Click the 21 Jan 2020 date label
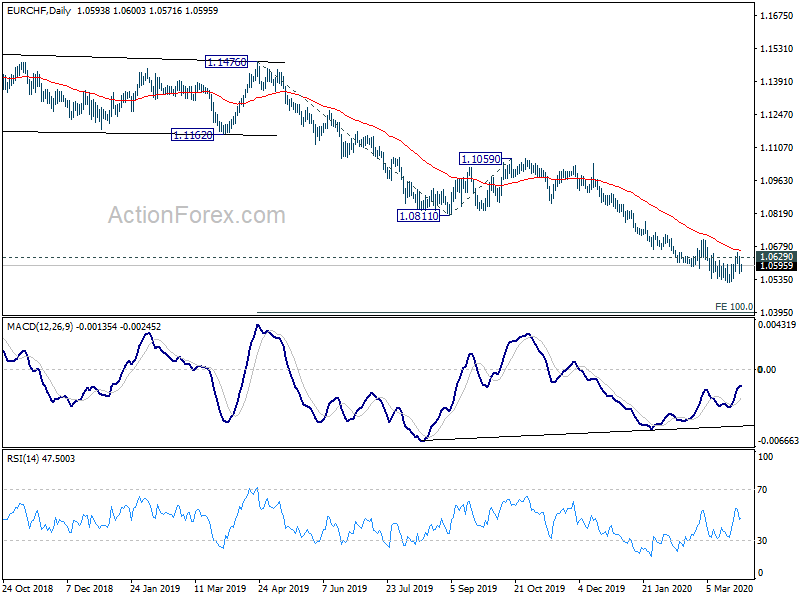This screenshot has width=800, height=600. coord(667,588)
